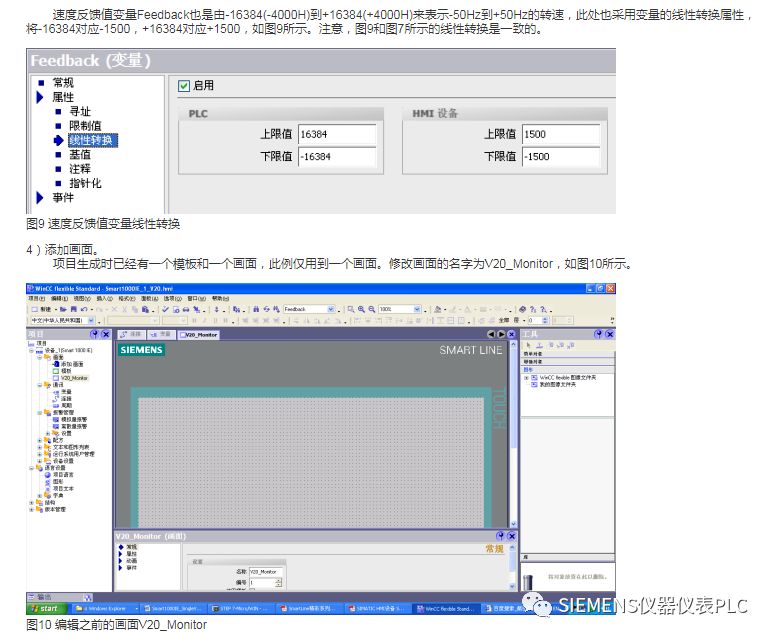Click next tab right arrow
Screen dimensions: 772x639
(501, 334)
